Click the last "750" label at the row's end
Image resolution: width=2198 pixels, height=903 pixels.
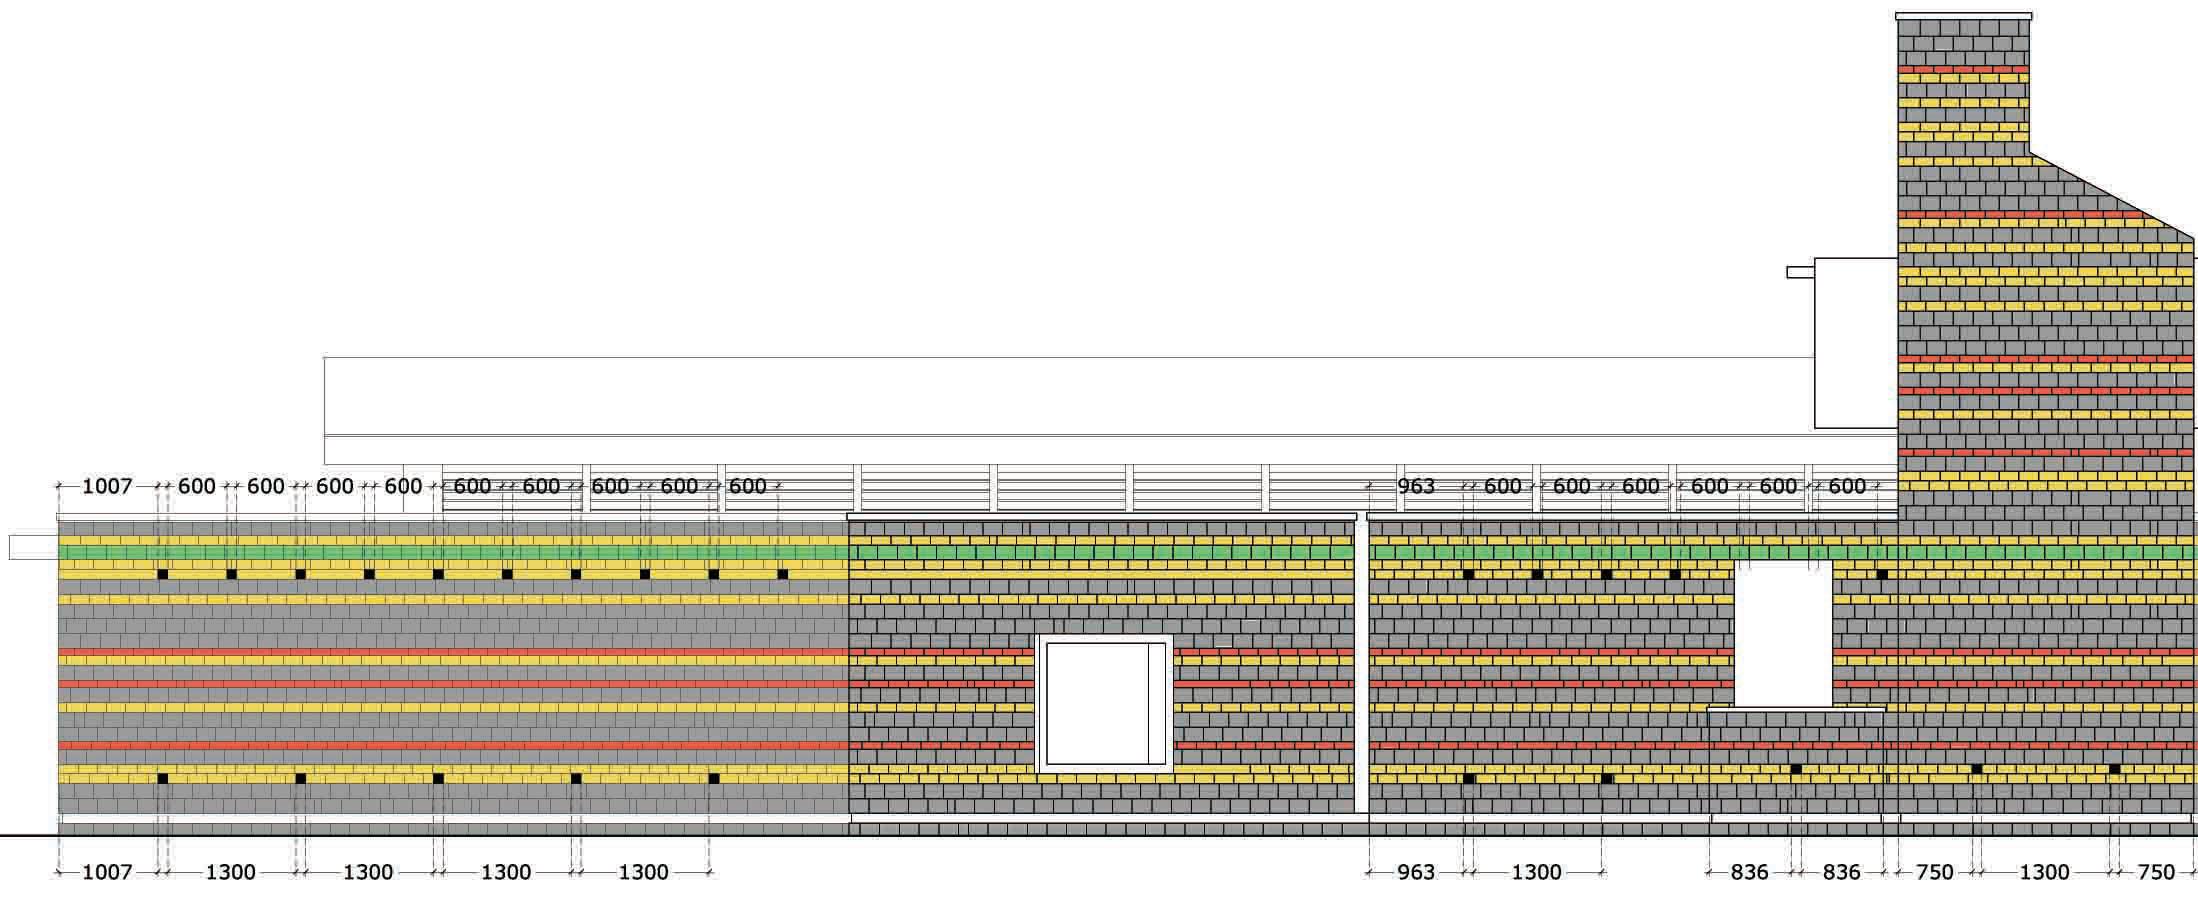[x=2155, y=872]
